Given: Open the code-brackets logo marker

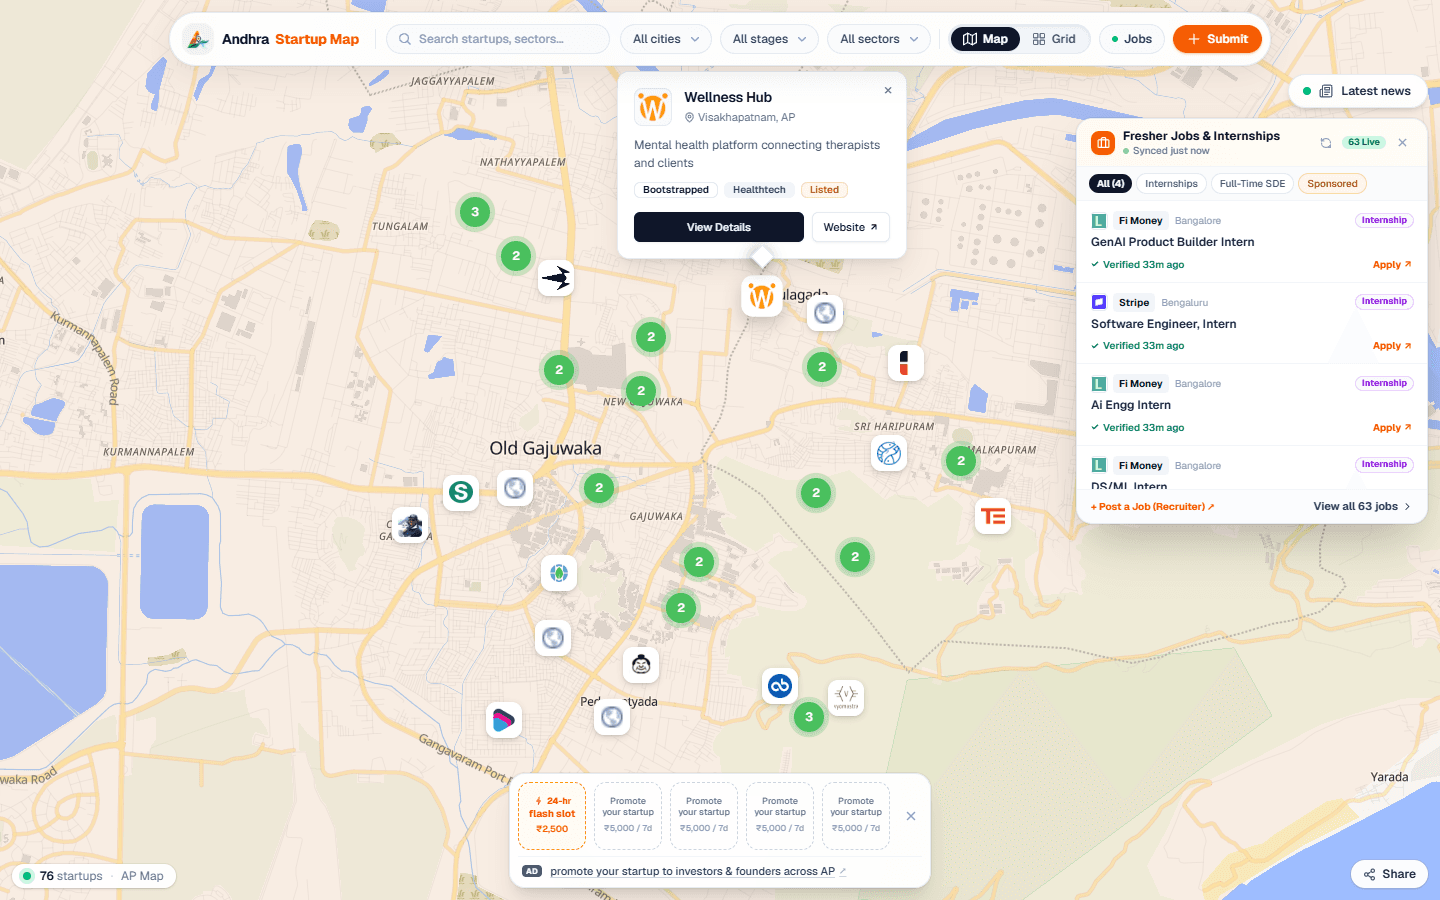Looking at the screenshot, I should (846, 697).
